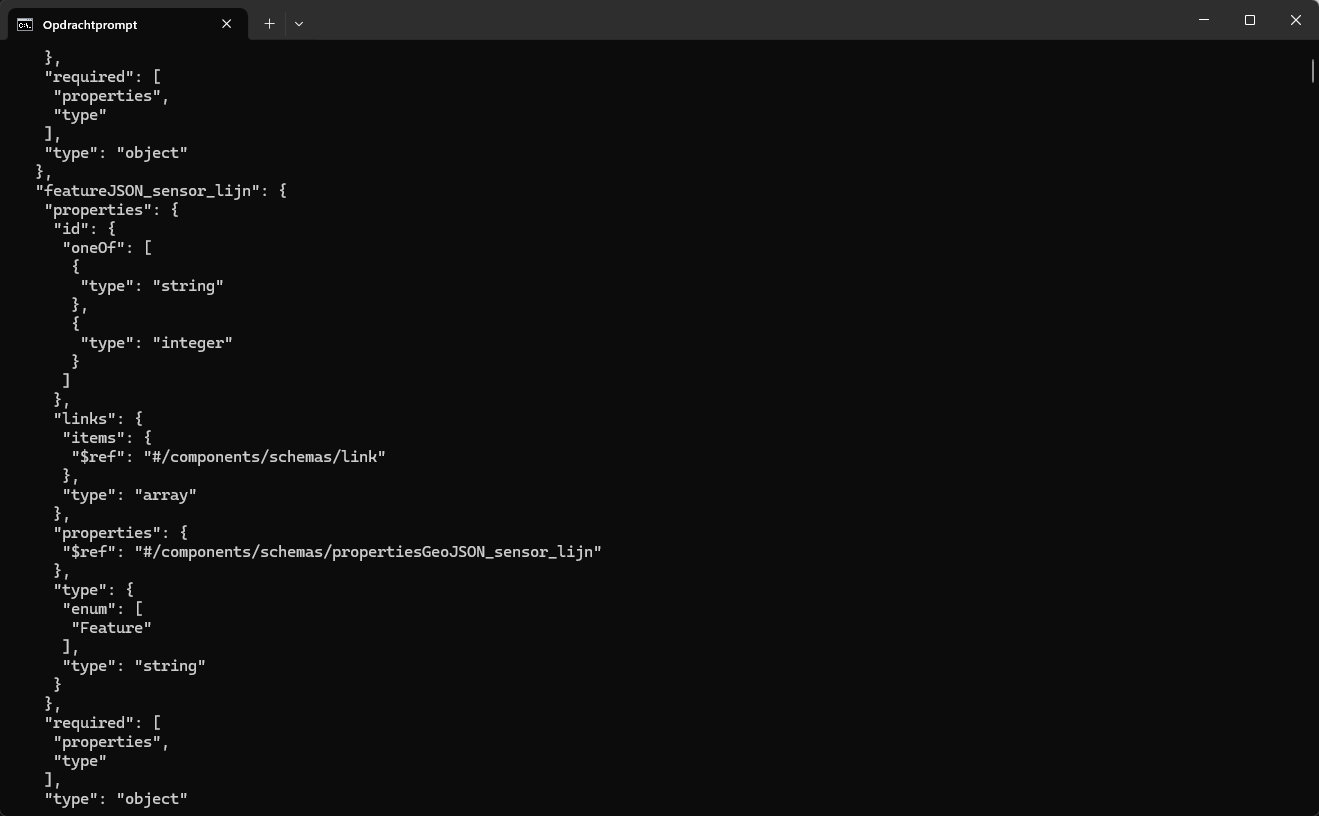Minimize the terminal window
Image resolution: width=1319 pixels, height=816 pixels.
(x=1203, y=20)
